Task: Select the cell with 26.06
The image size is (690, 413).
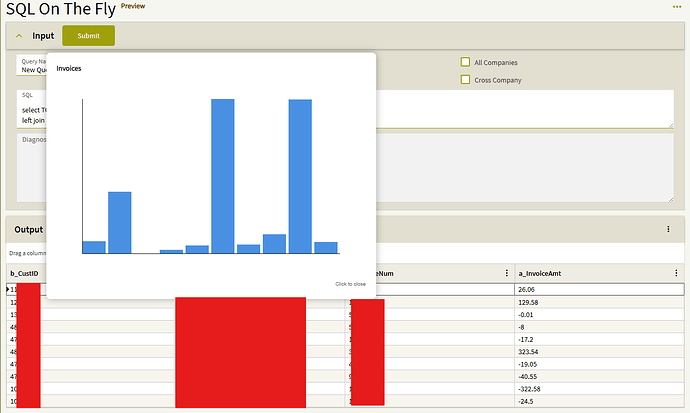Action: pos(599,289)
